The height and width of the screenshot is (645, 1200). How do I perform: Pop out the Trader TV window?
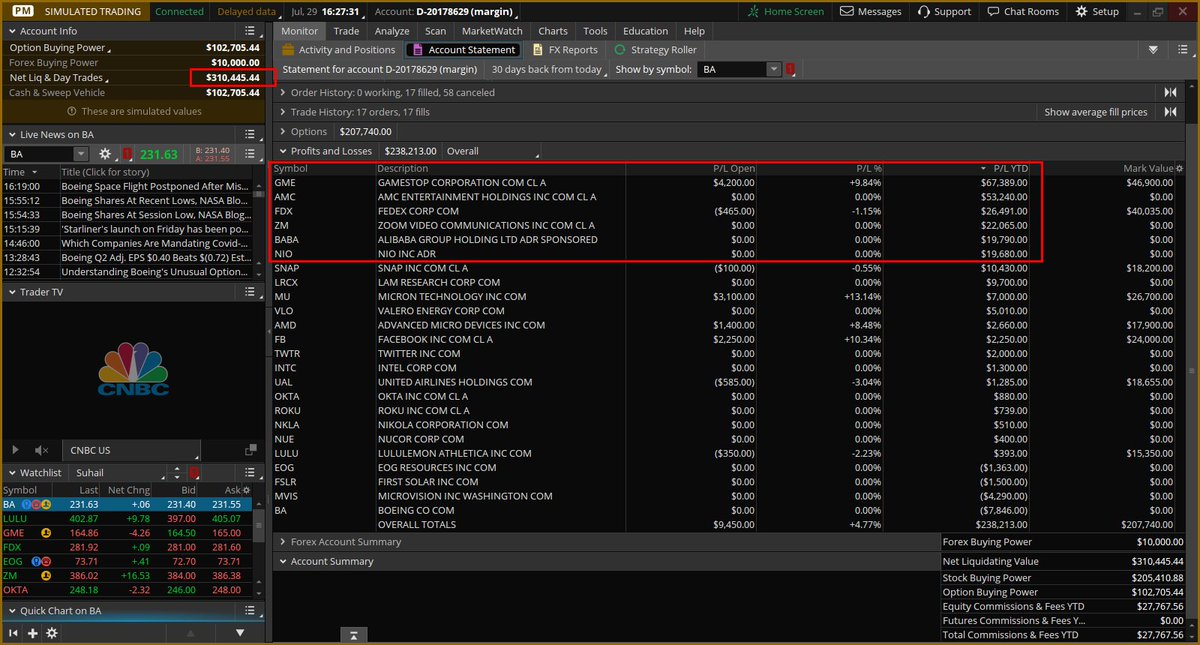point(249,450)
